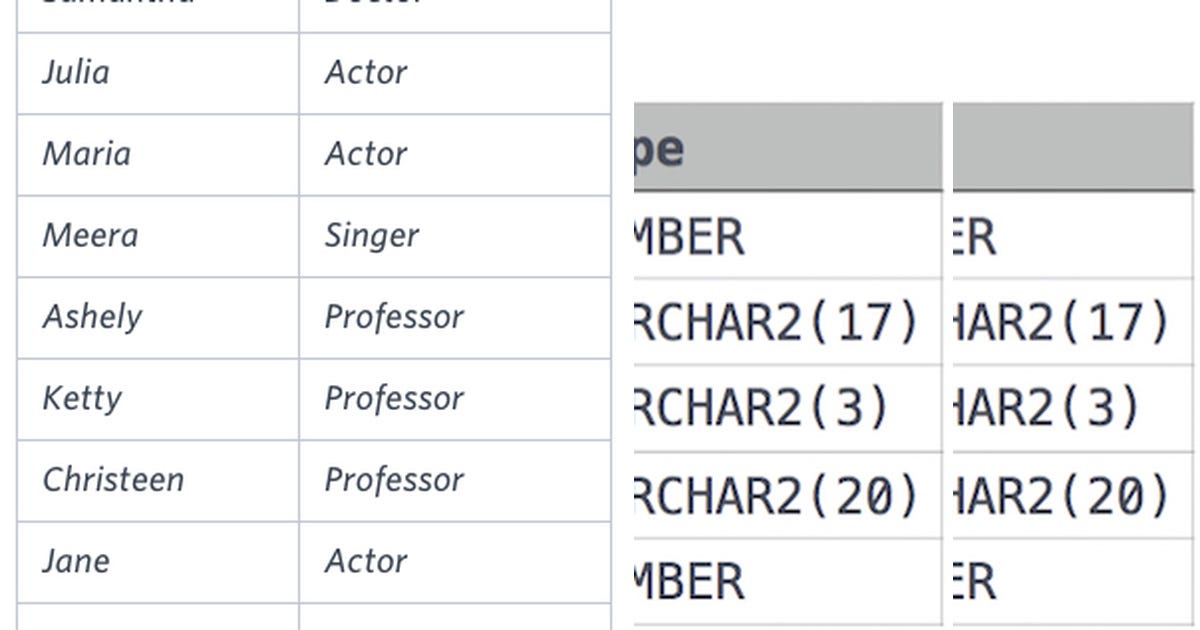Click the Ketty name cell
The width and height of the screenshot is (1200, 630).
pos(158,399)
